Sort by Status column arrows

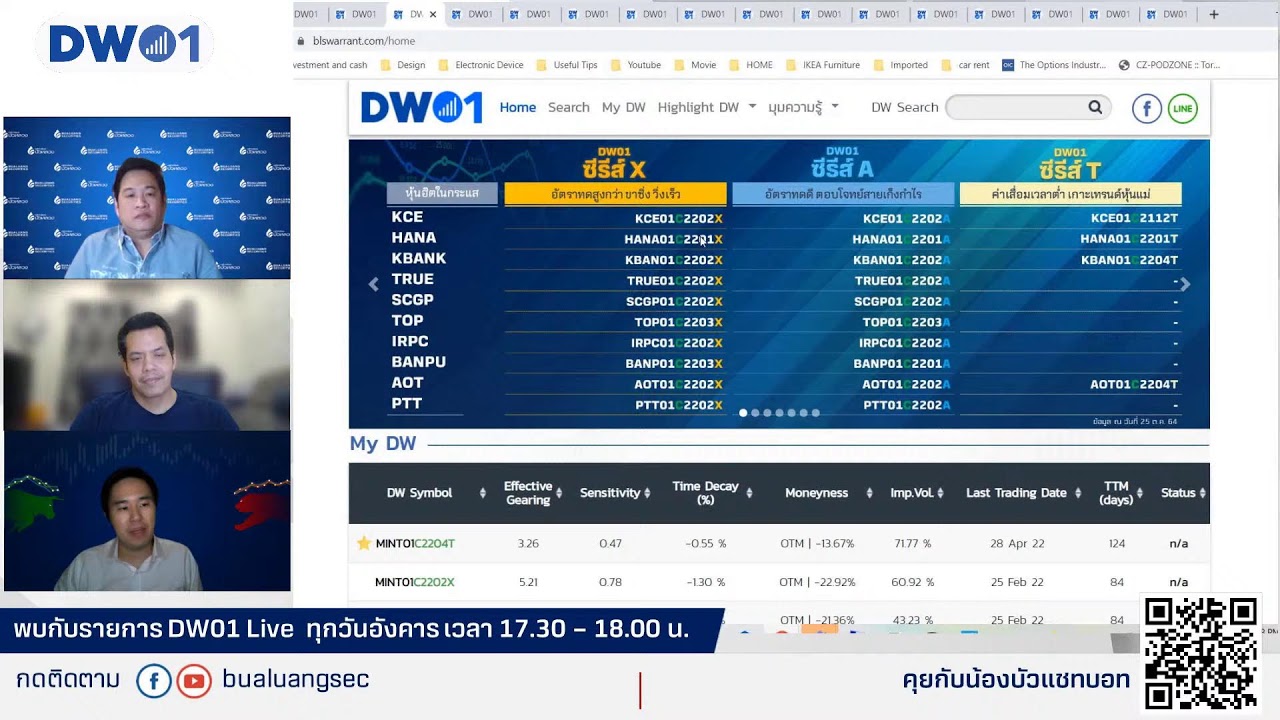click(1202, 493)
